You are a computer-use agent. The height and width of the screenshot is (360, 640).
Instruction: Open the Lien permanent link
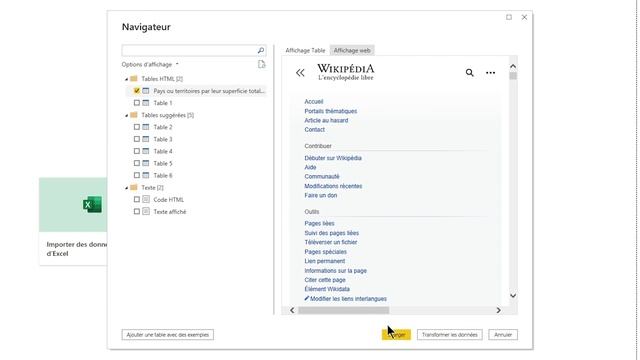[324, 261]
